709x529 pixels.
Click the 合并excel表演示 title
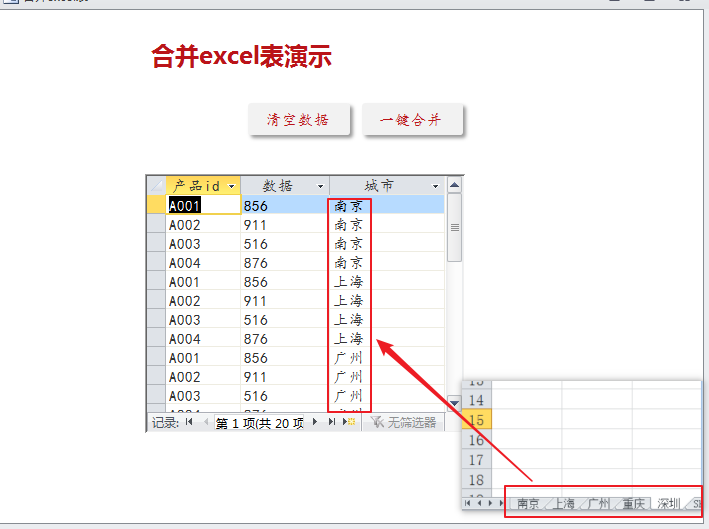[x=241, y=57]
